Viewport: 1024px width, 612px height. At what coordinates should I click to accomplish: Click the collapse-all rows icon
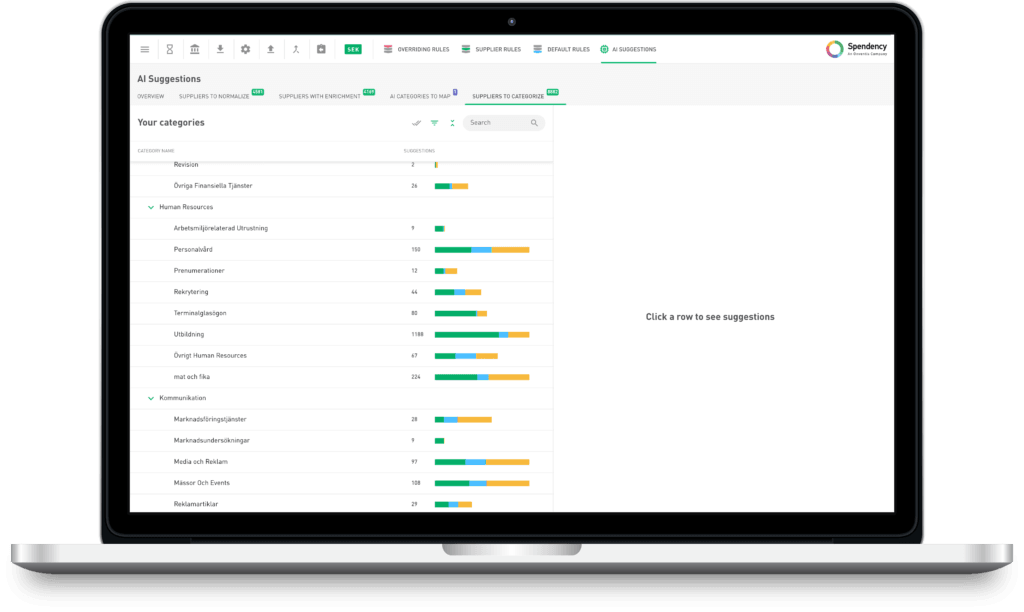tap(452, 123)
